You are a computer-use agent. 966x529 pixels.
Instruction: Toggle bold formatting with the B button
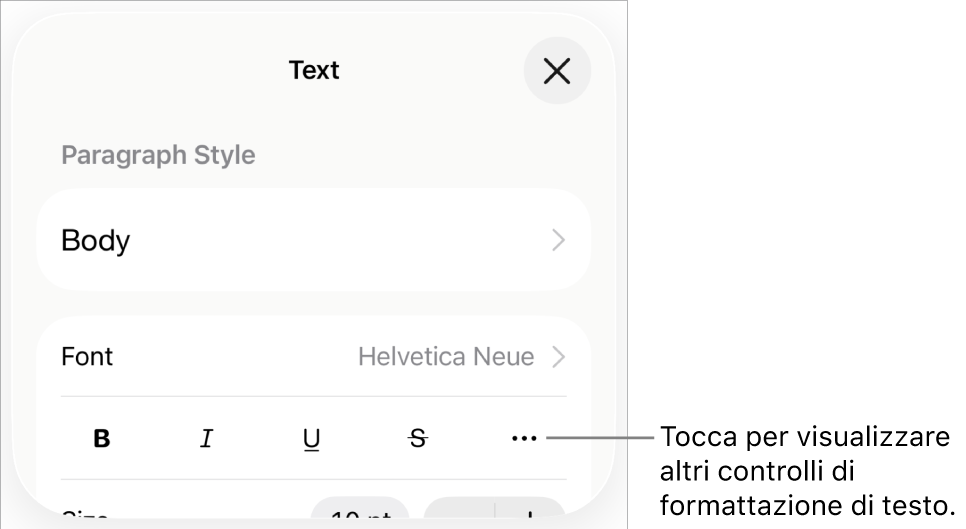pos(102,438)
